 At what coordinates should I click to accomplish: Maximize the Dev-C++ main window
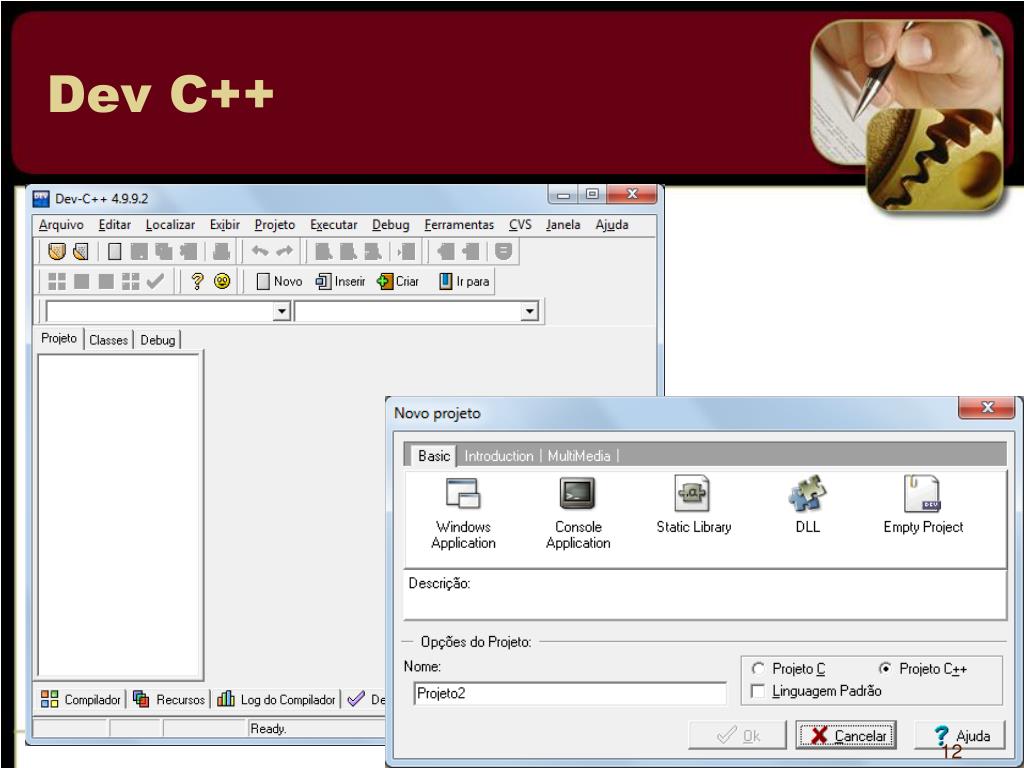pos(592,194)
